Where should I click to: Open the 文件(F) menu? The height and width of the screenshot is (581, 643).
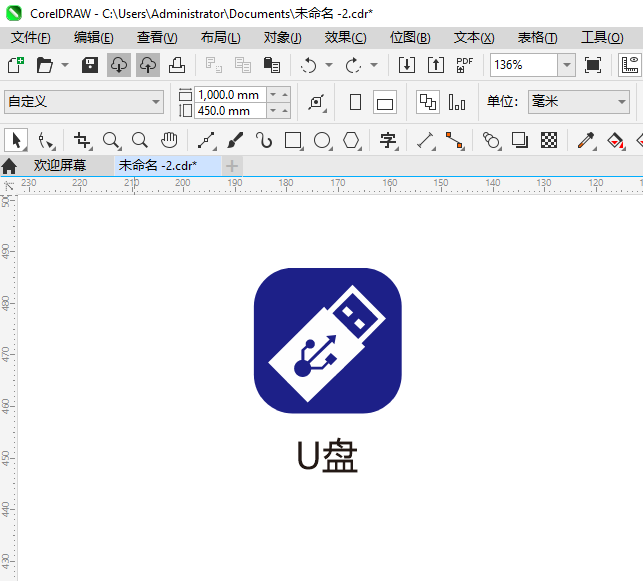pos(31,38)
